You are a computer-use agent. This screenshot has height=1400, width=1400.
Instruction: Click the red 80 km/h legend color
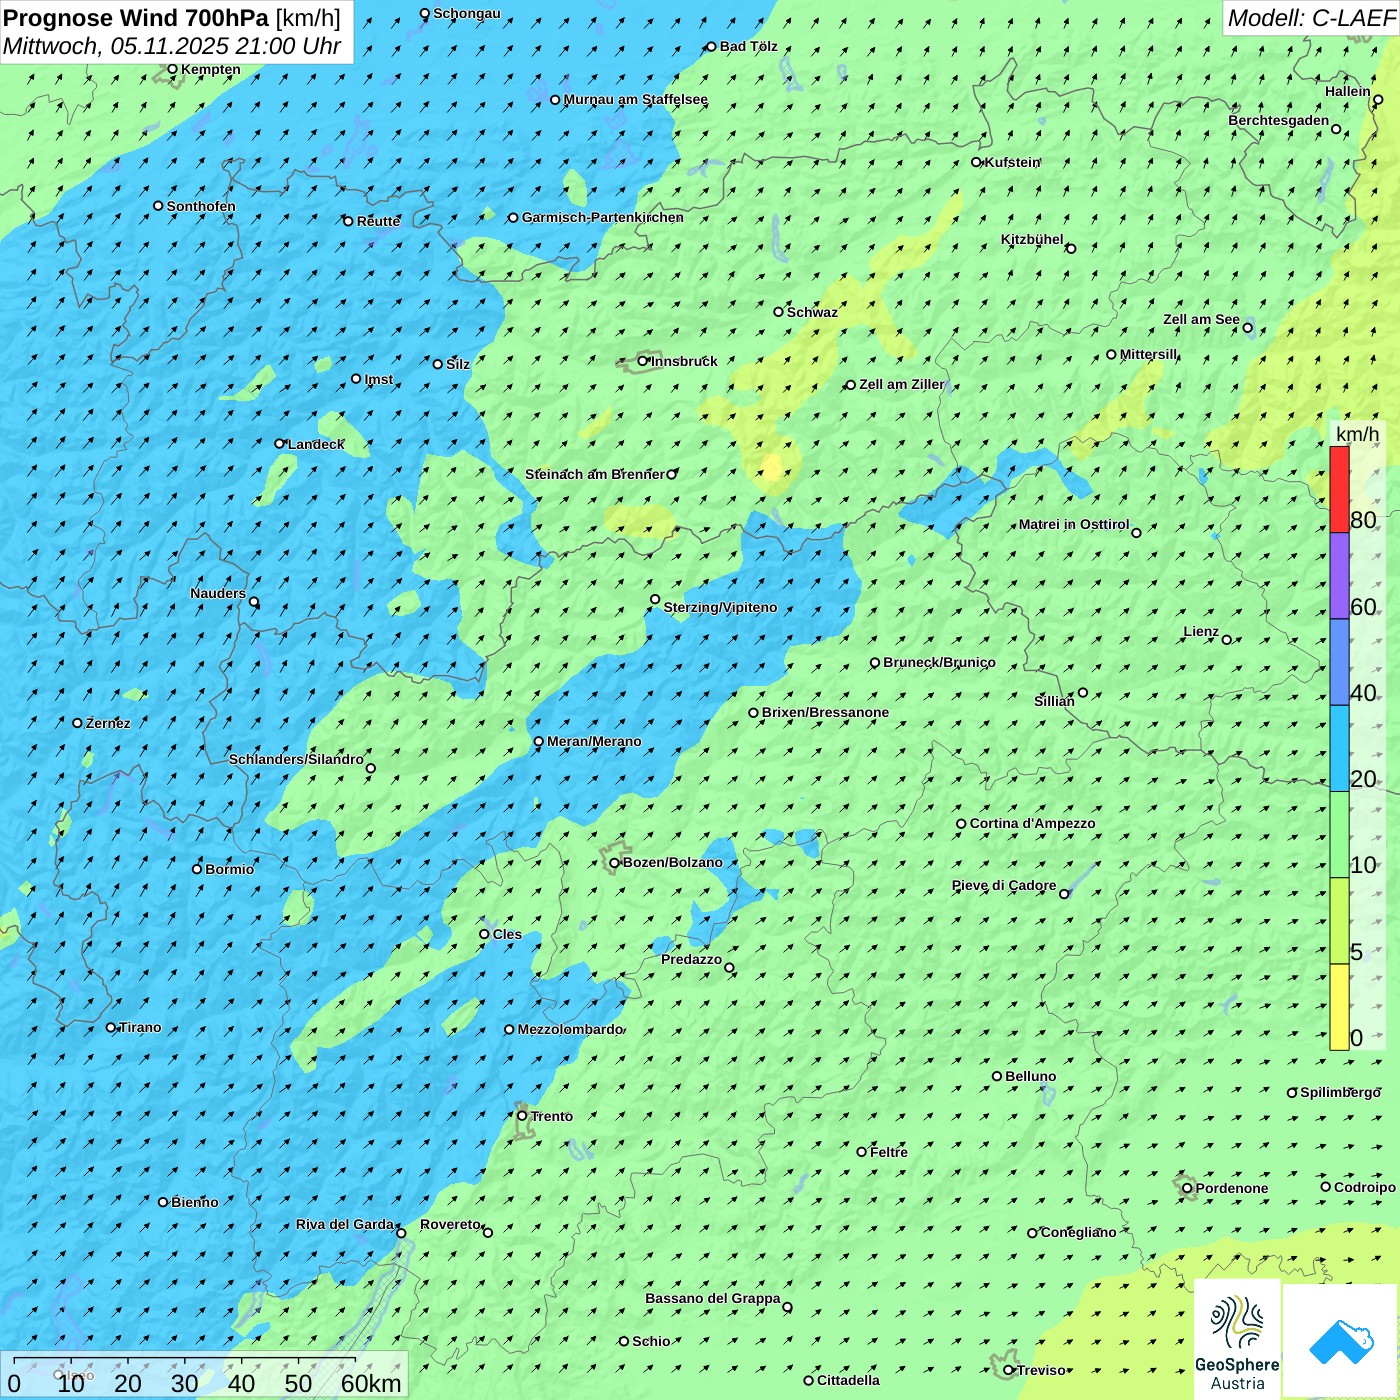click(x=1339, y=489)
